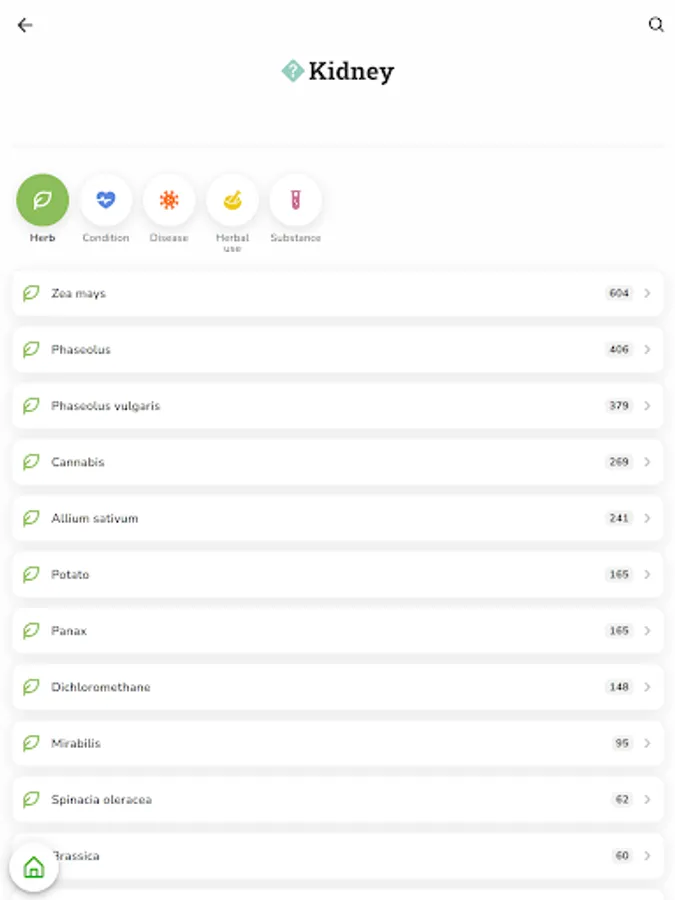675x900 pixels.
Task: Switch to the Substance tab label
Action: 295,238
